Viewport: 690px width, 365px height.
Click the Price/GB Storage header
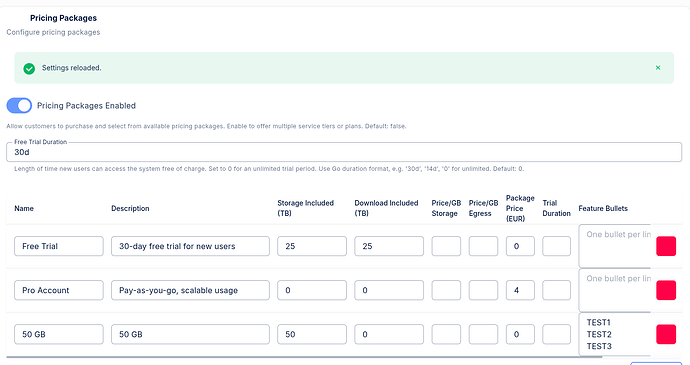pos(446,208)
